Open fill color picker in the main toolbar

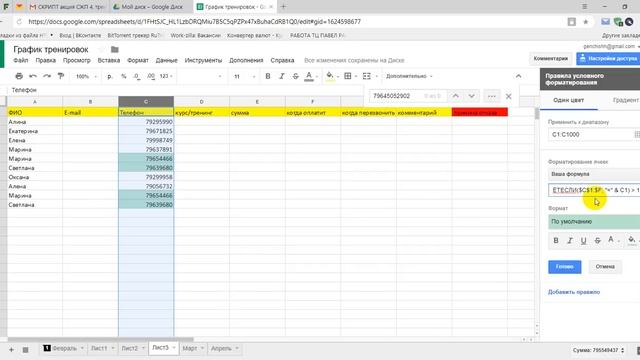click(x=330, y=76)
